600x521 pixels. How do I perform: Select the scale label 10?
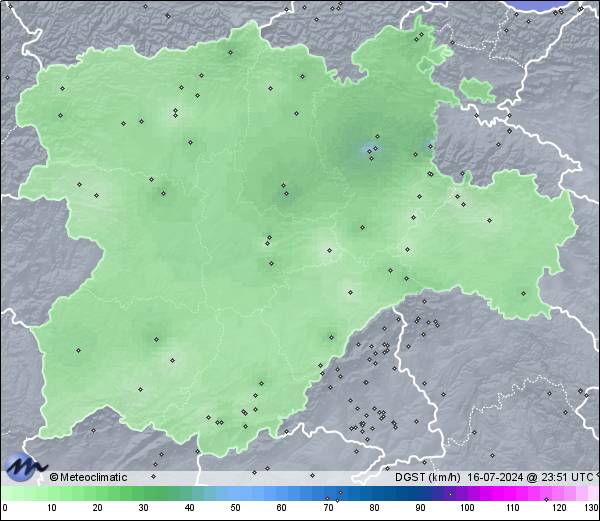tap(52, 508)
